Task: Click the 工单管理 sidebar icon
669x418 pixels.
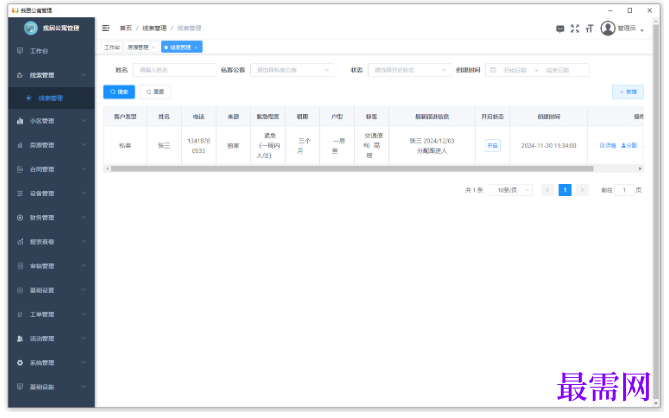Action: point(20,314)
